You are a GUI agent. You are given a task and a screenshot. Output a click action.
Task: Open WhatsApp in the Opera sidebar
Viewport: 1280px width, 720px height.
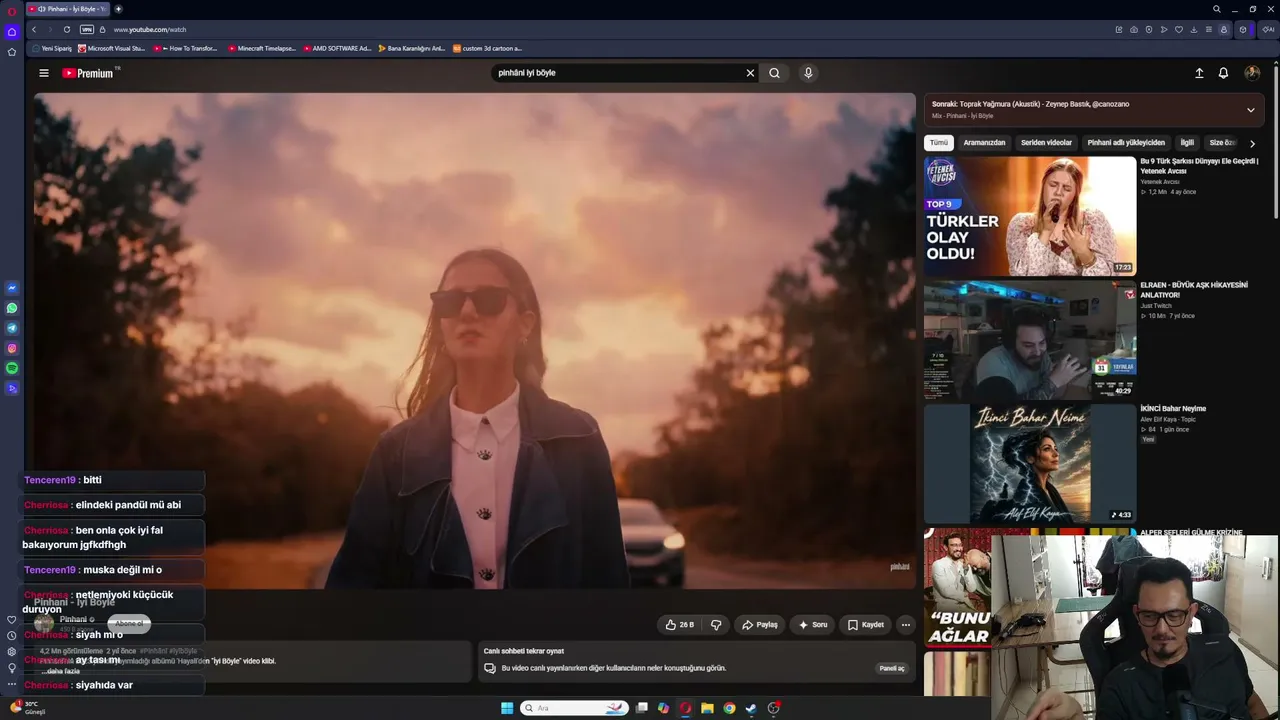pyautogui.click(x=12, y=308)
